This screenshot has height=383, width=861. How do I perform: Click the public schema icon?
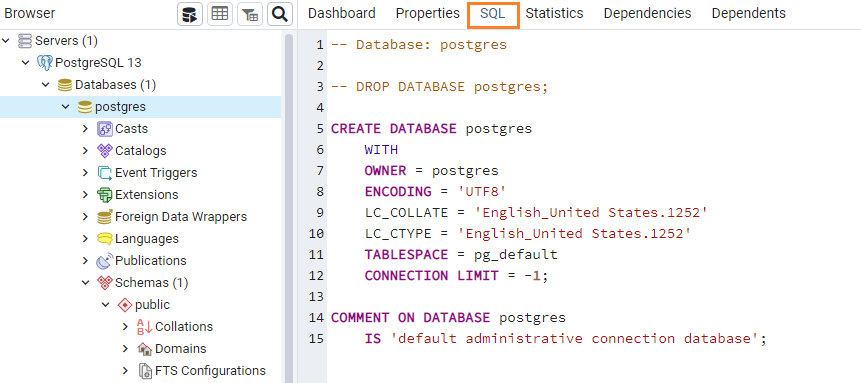pyautogui.click(x=125, y=305)
